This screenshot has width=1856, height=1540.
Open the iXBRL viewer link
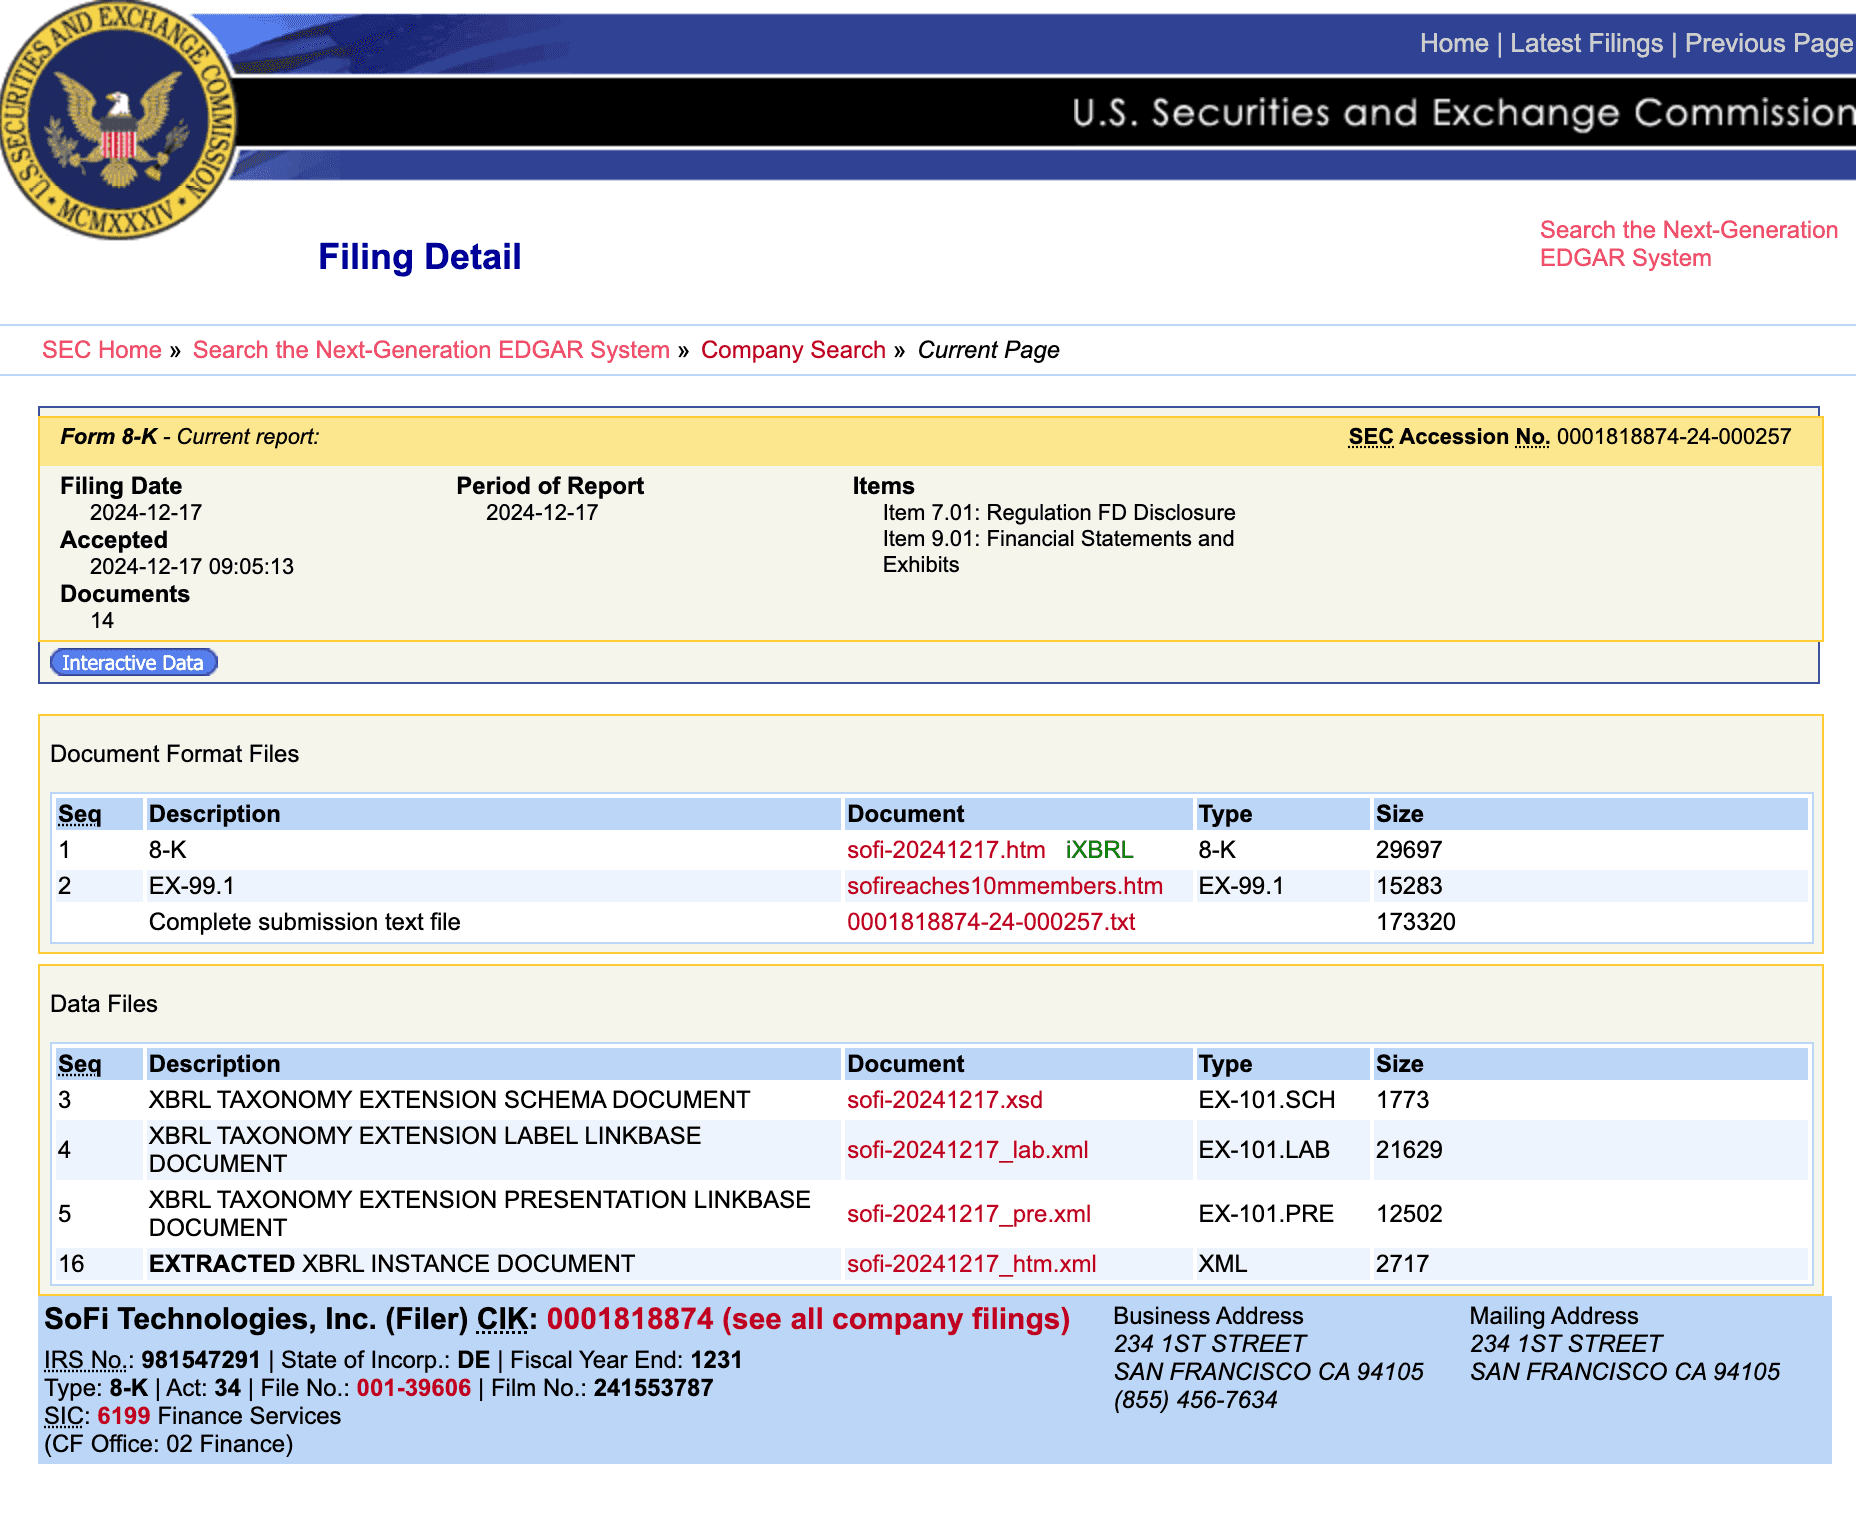tap(1099, 850)
